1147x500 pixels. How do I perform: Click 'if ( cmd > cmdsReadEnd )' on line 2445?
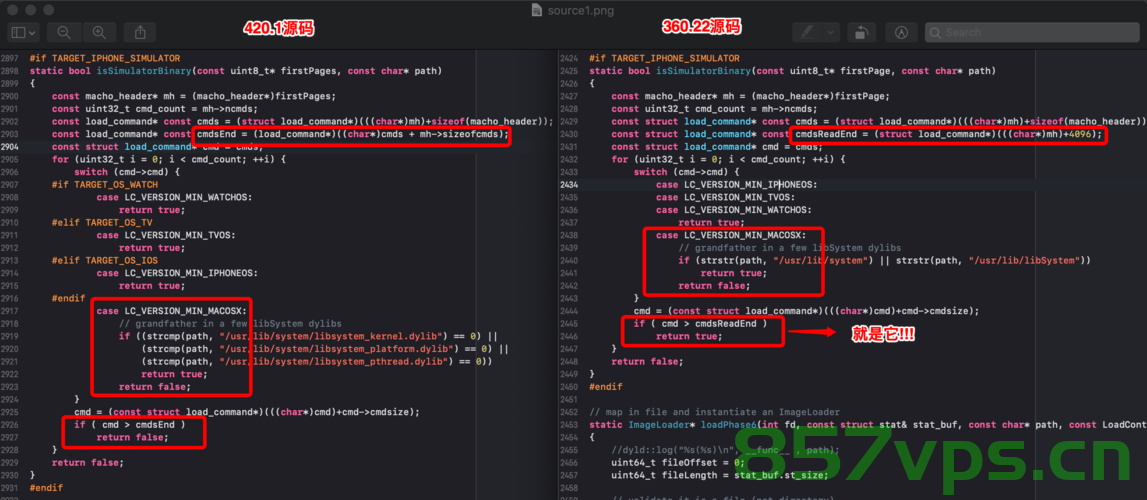[x=700, y=324]
